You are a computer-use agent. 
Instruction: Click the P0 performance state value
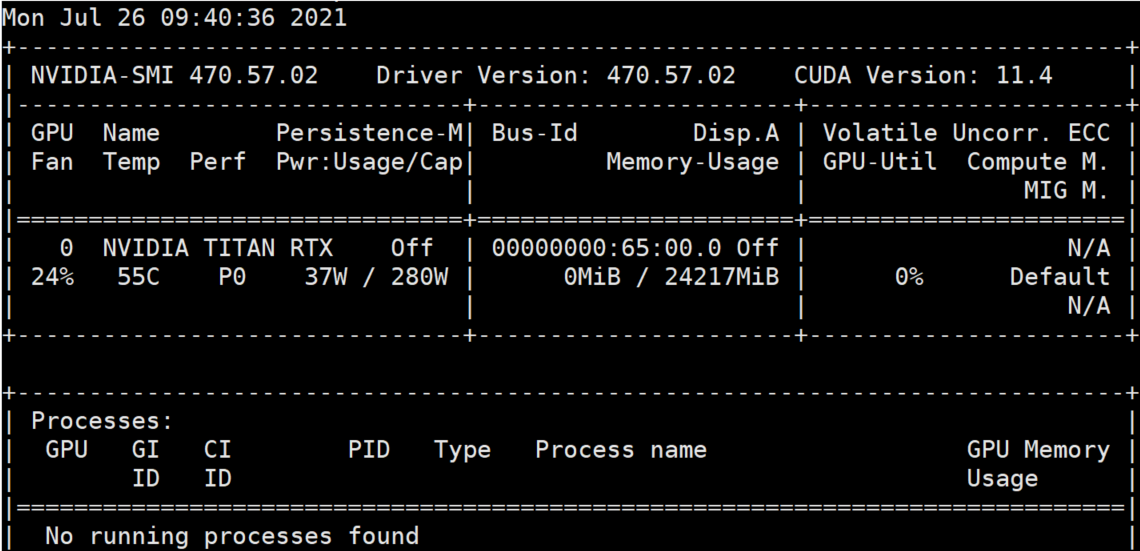(232, 277)
